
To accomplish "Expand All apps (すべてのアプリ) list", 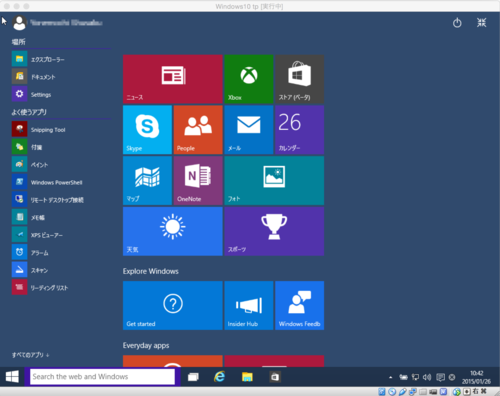I will [x=30, y=355].
